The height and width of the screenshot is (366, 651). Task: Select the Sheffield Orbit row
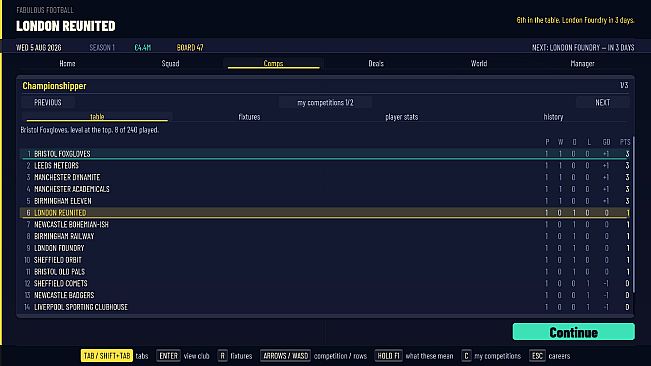pos(326,260)
